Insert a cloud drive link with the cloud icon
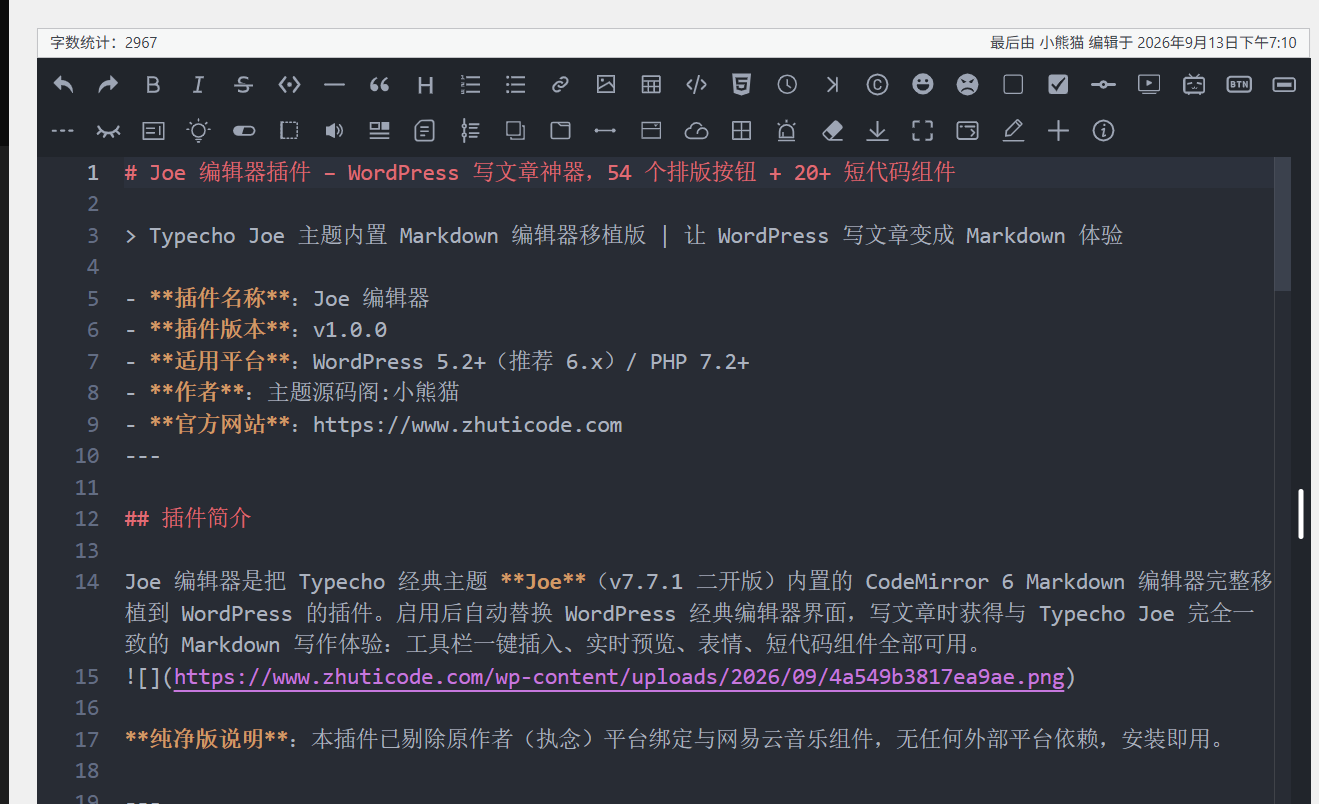Image resolution: width=1319 pixels, height=804 pixels. [696, 131]
